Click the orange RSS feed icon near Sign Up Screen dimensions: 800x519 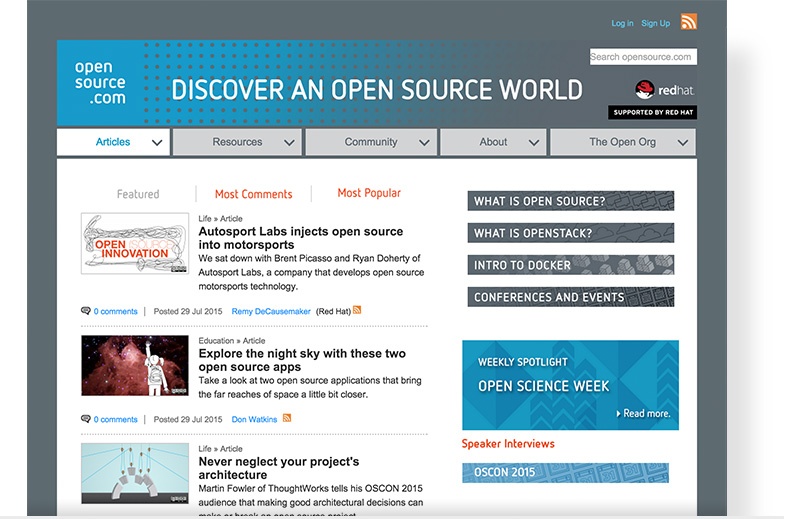[x=688, y=22]
